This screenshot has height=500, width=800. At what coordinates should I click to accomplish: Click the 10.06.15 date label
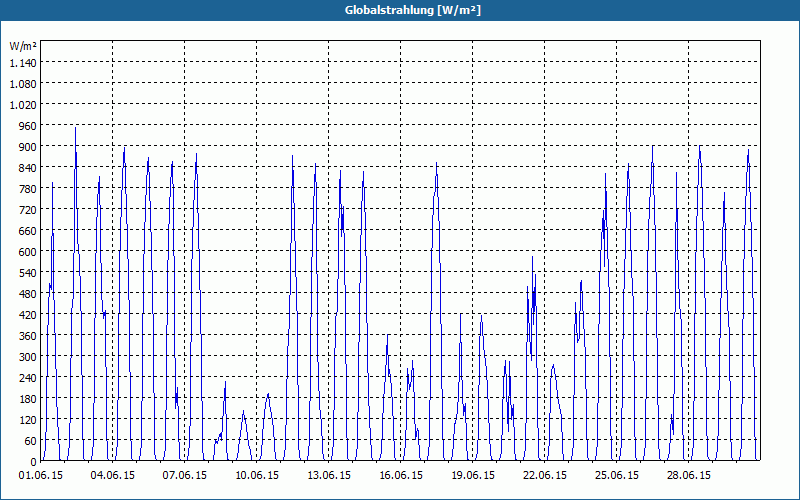[257, 476]
